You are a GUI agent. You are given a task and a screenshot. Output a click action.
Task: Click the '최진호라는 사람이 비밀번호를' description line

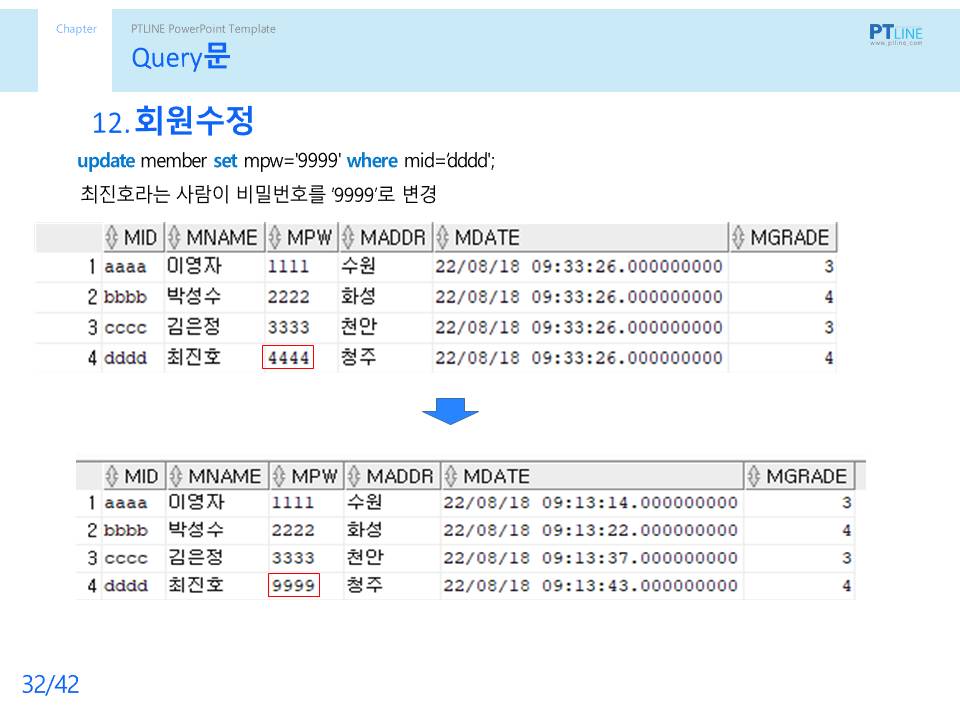click(x=258, y=194)
